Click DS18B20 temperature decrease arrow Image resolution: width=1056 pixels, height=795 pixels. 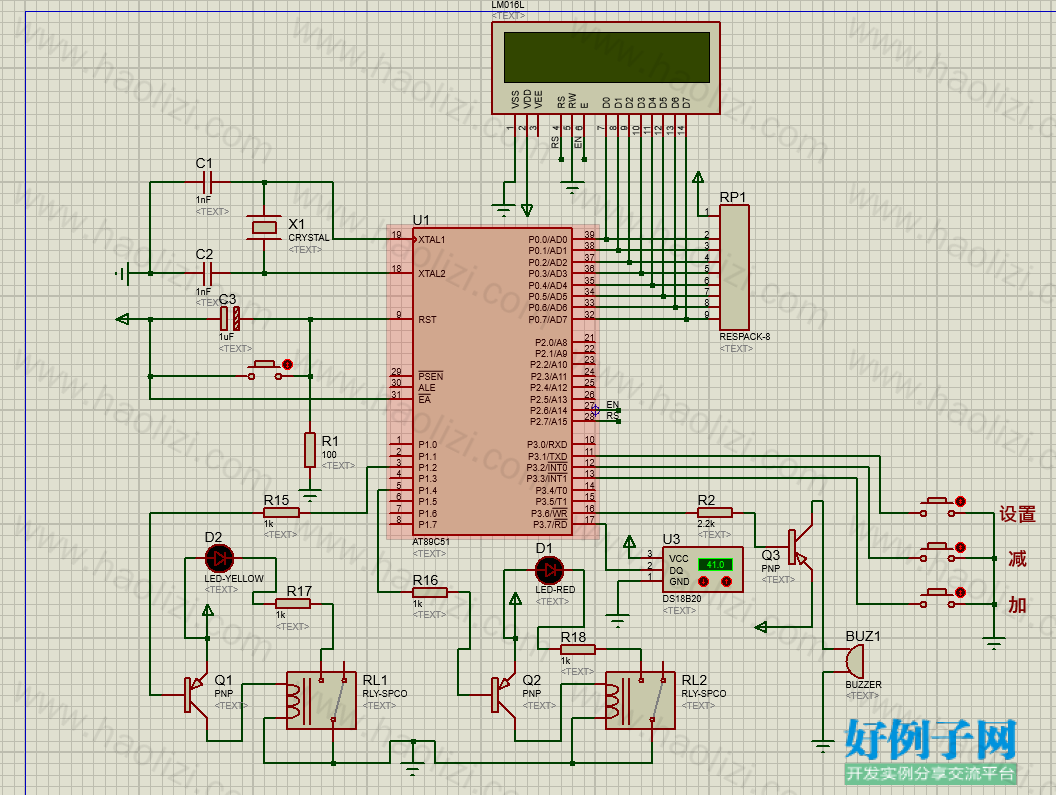coord(704,581)
